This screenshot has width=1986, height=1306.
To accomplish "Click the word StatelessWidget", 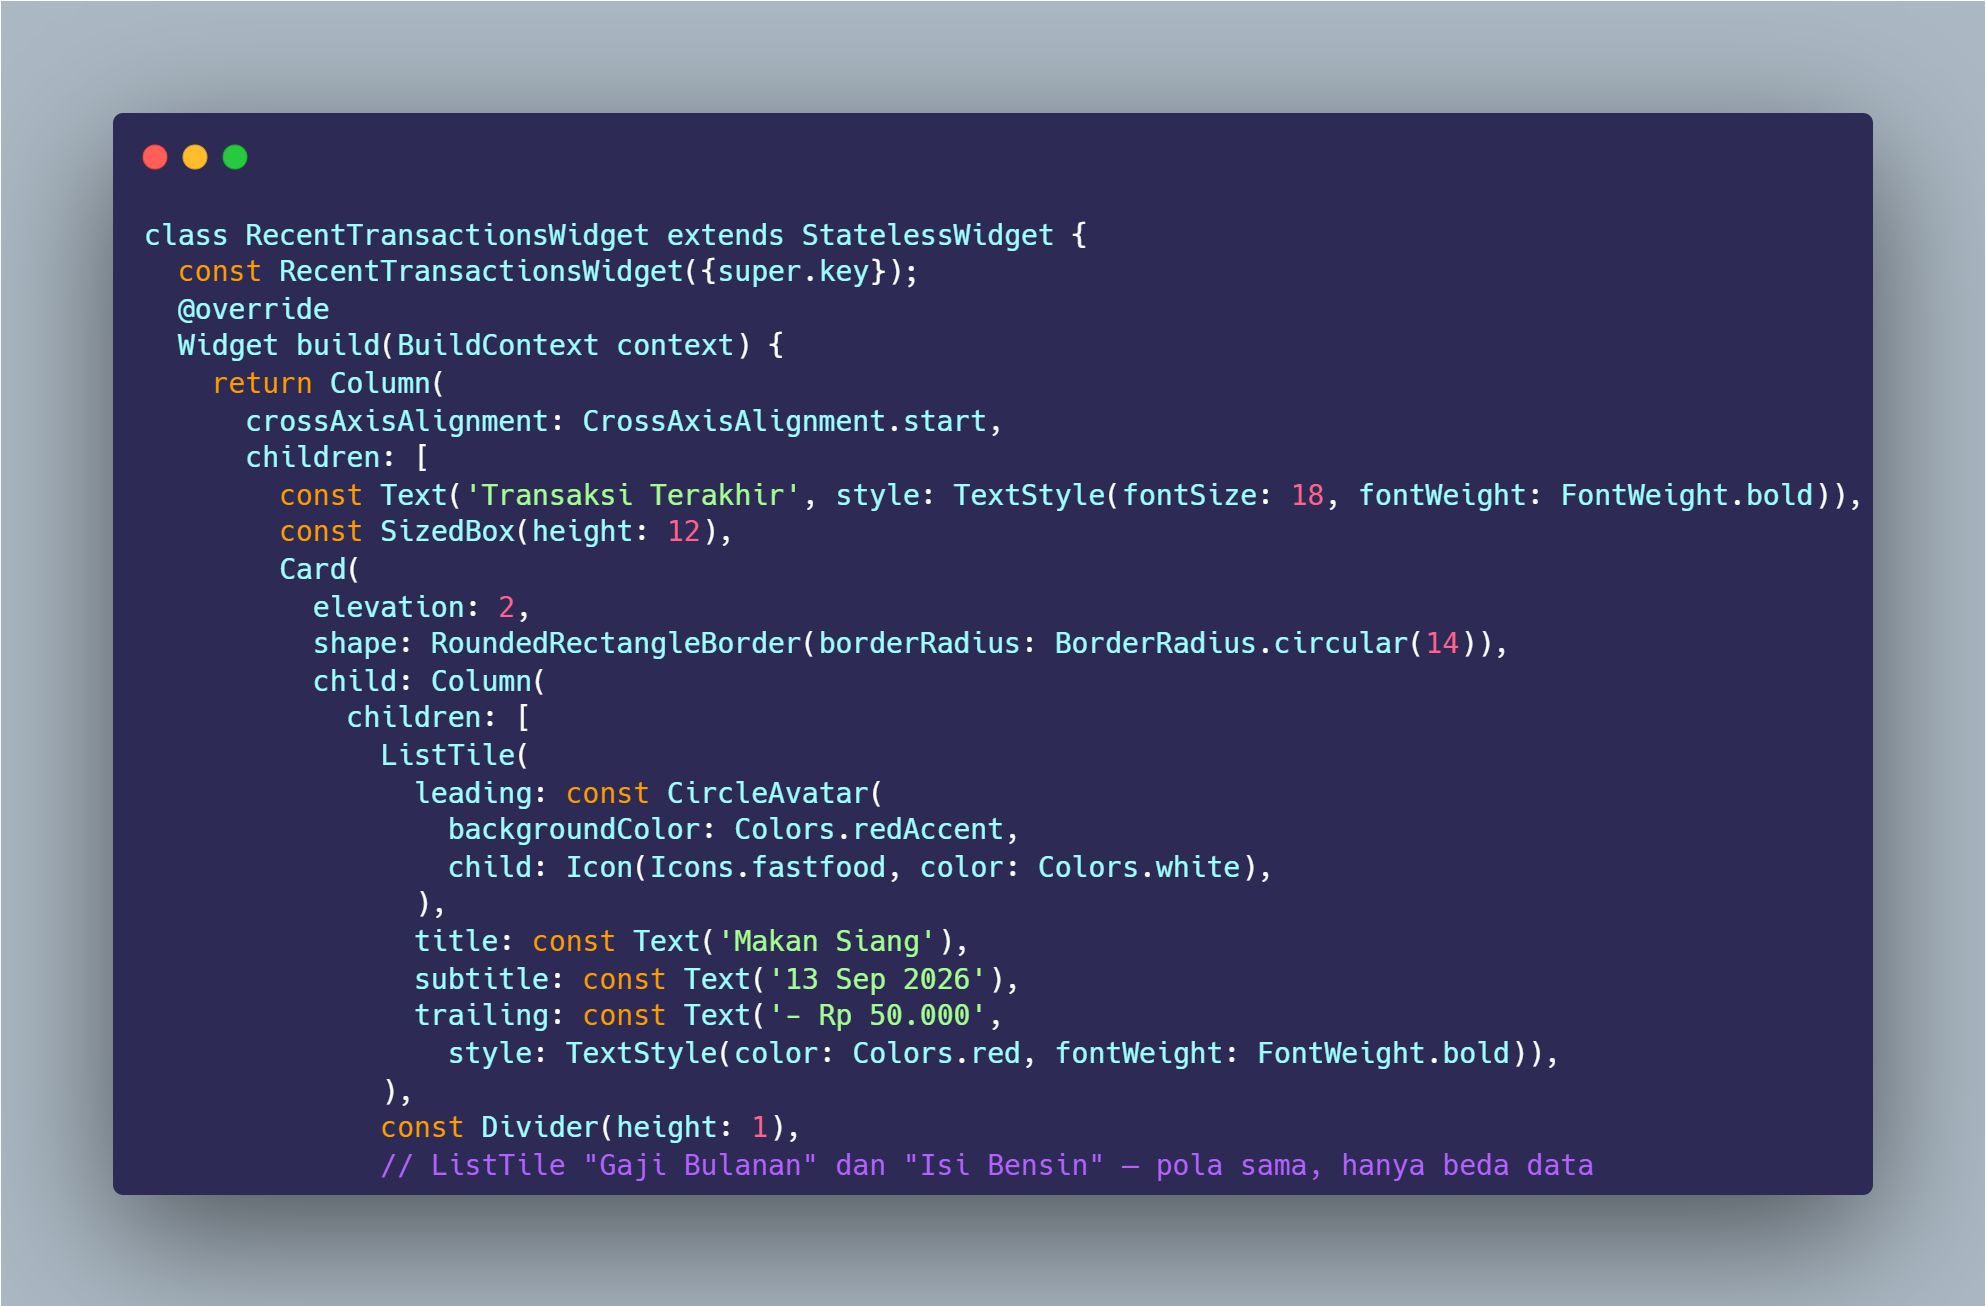I will pos(927,235).
